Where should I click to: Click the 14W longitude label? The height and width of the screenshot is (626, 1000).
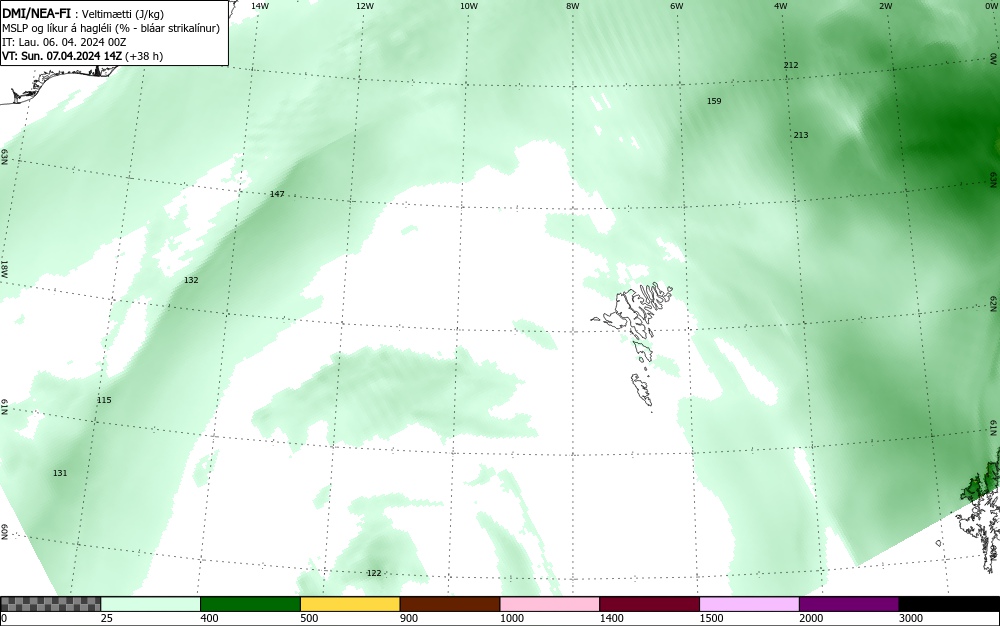point(260,6)
